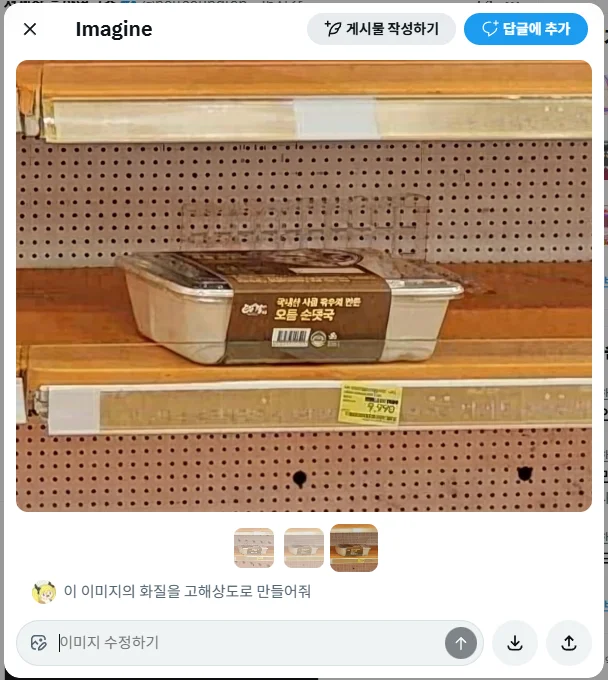Click the speech bubble icon in 답글에 추가
608x680 pixels.
(490, 29)
